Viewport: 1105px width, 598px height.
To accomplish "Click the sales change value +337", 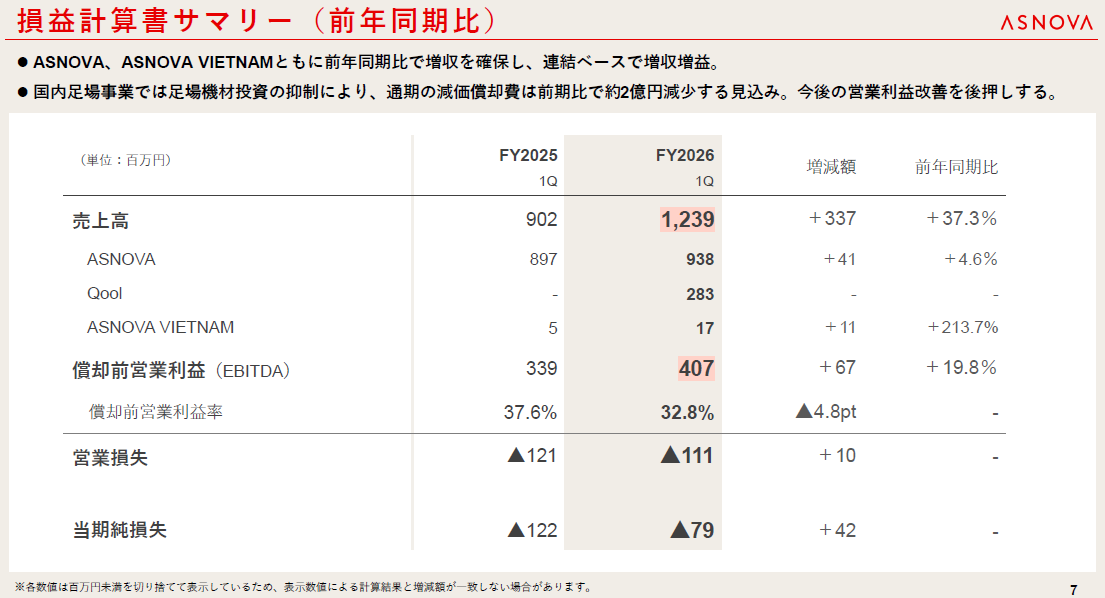I will click(832, 218).
